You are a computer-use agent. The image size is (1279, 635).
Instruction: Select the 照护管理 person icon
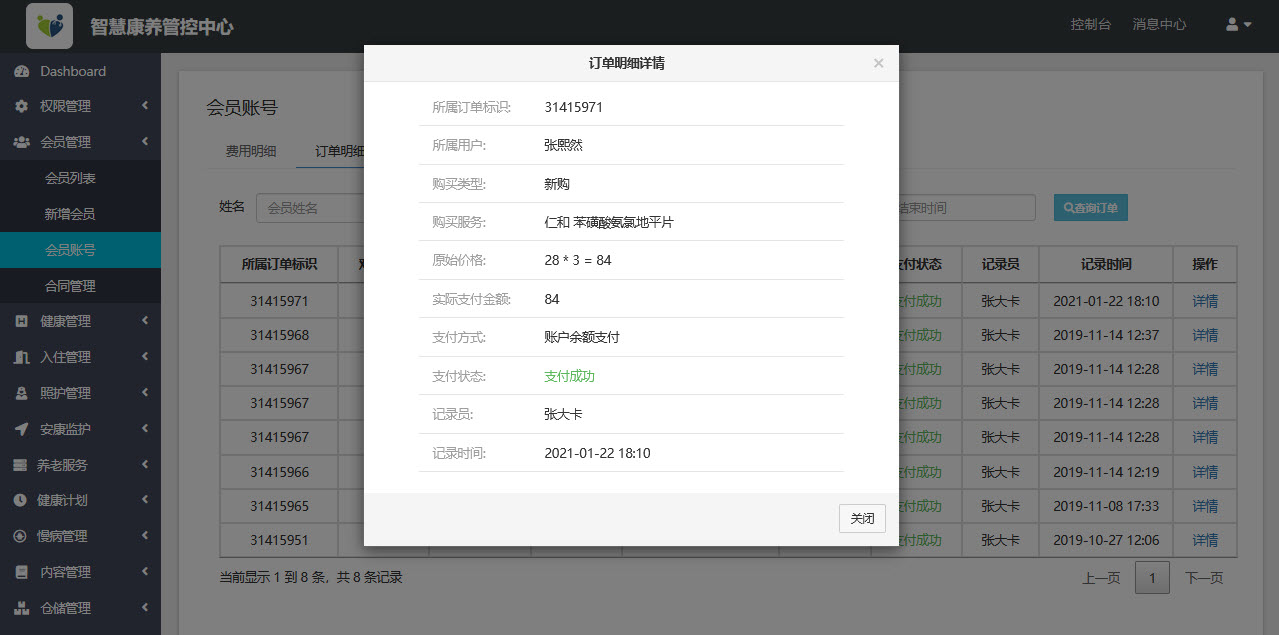22,392
